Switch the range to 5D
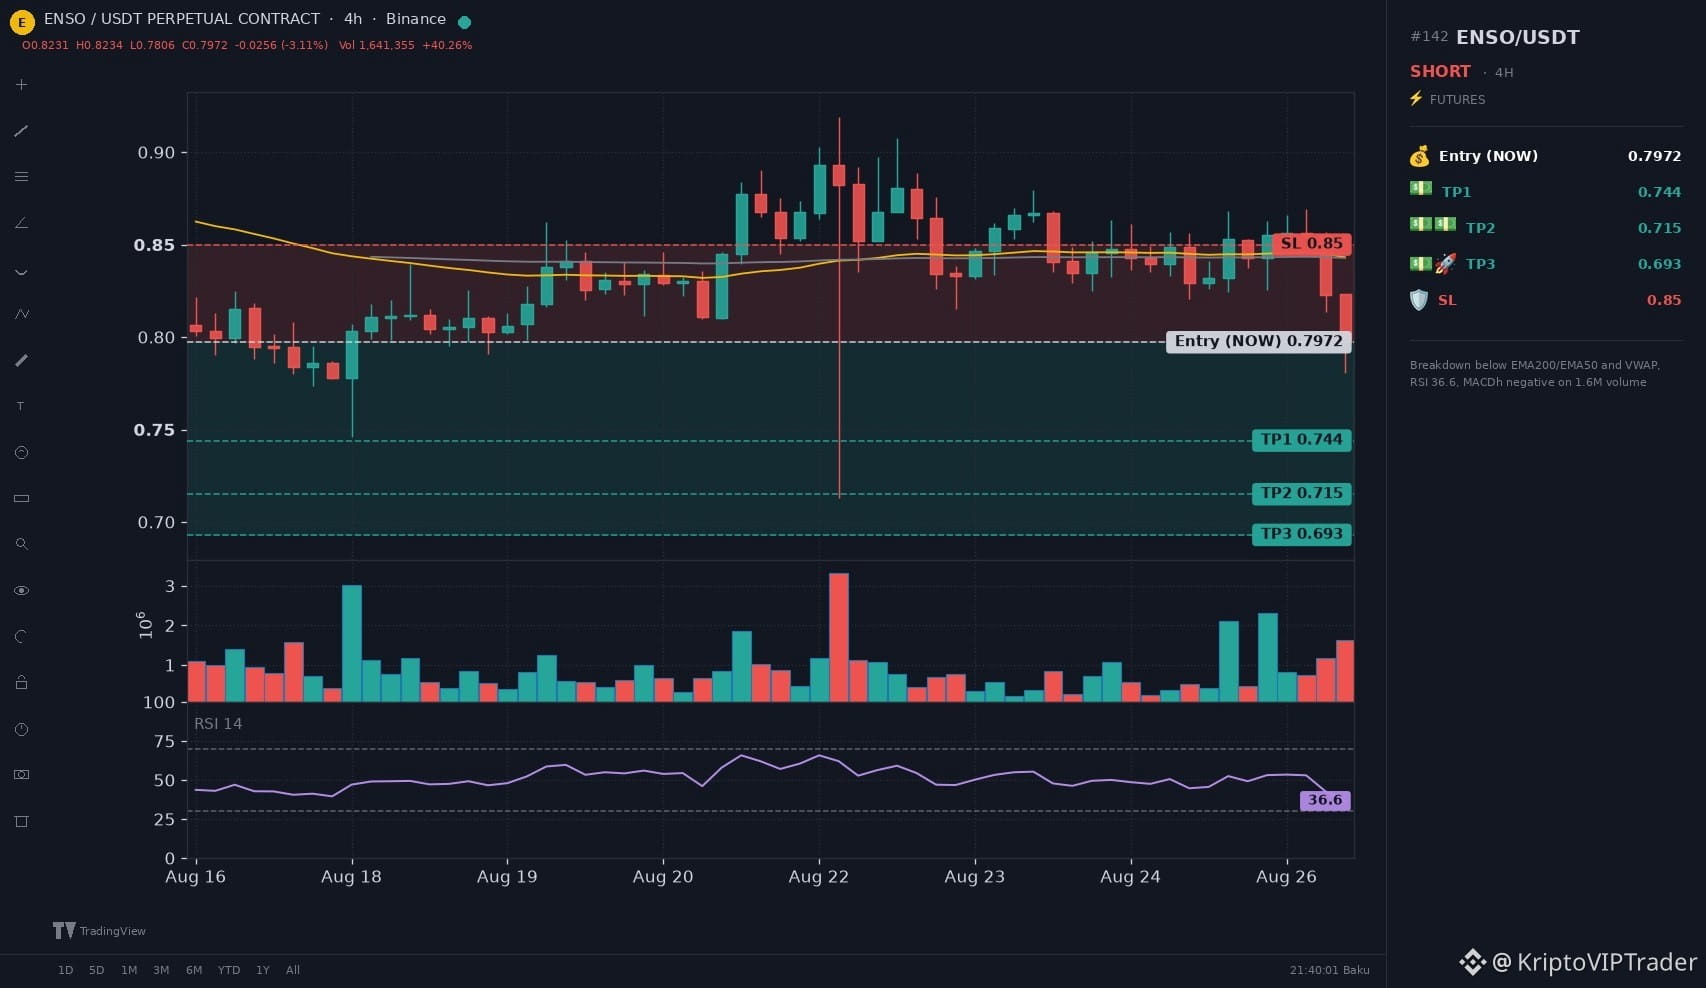Screen dimensions: 1706x988 click(x=96, y=970)
